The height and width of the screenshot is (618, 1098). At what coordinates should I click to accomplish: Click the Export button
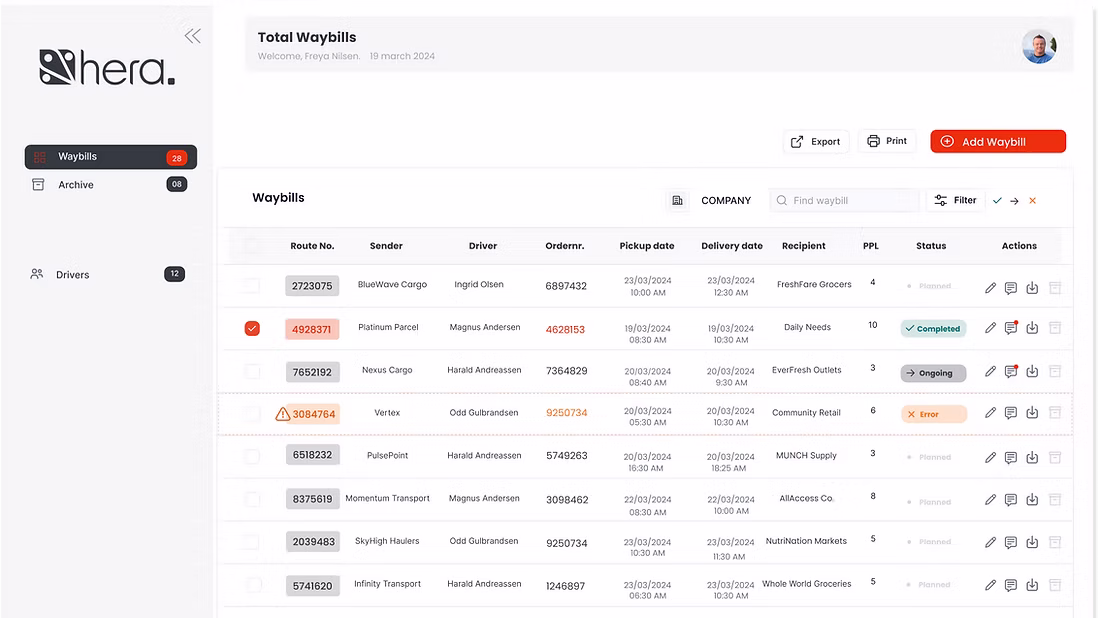815,142
